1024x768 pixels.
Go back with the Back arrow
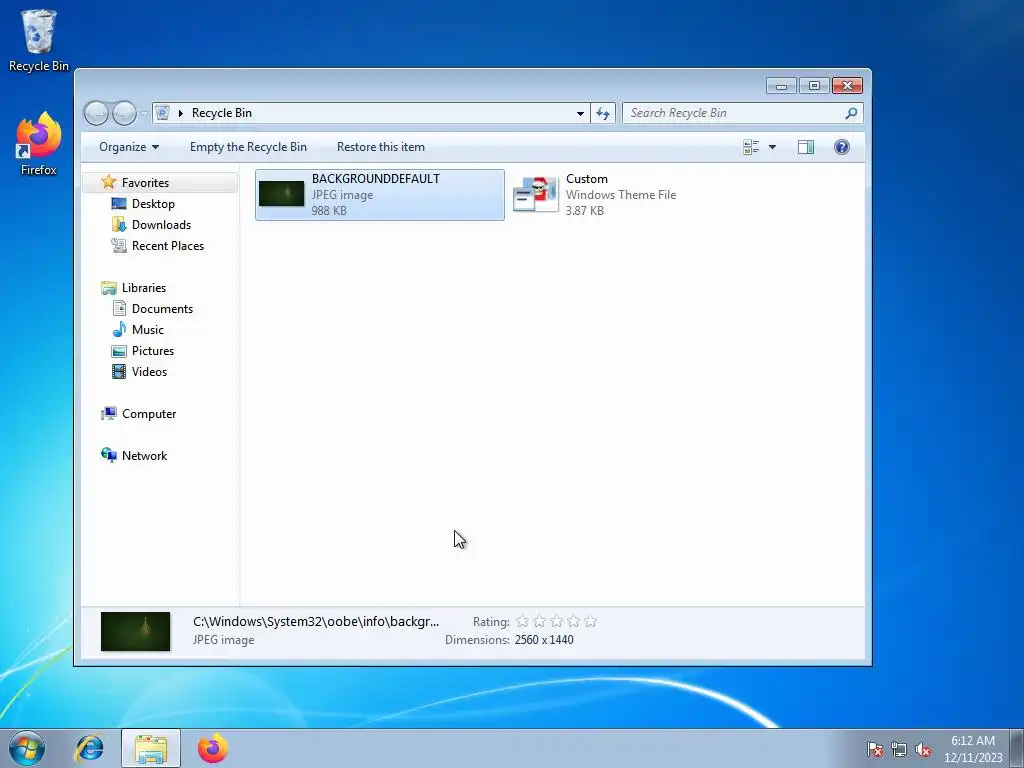[x=97, y=113]
